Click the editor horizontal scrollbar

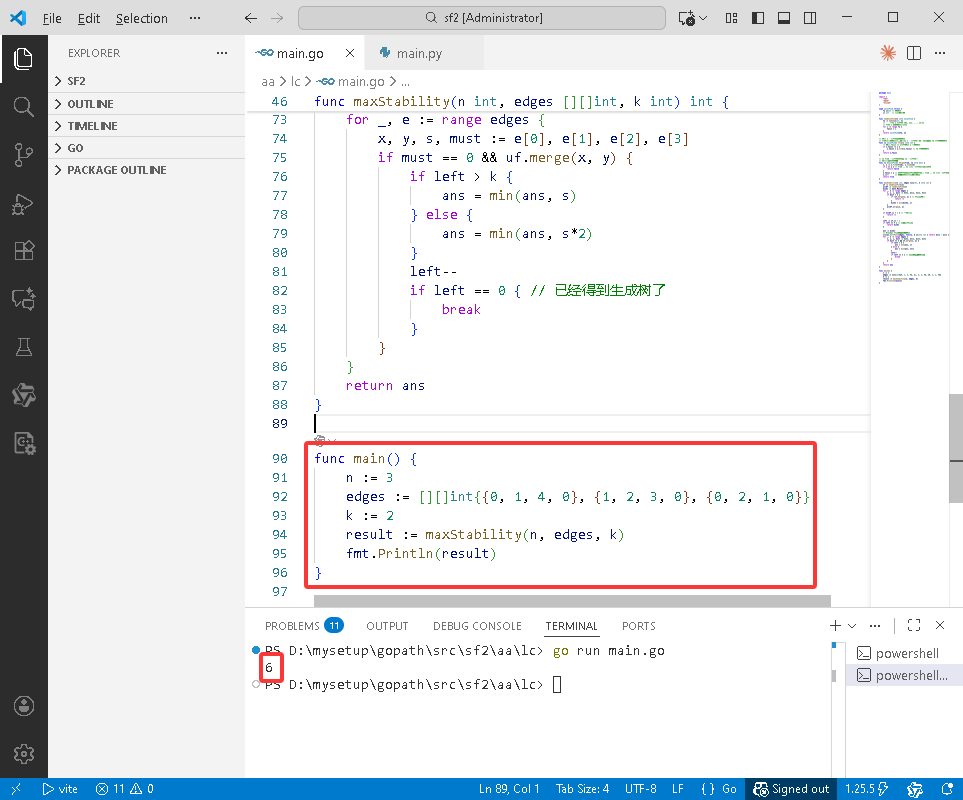coord(572,600)
